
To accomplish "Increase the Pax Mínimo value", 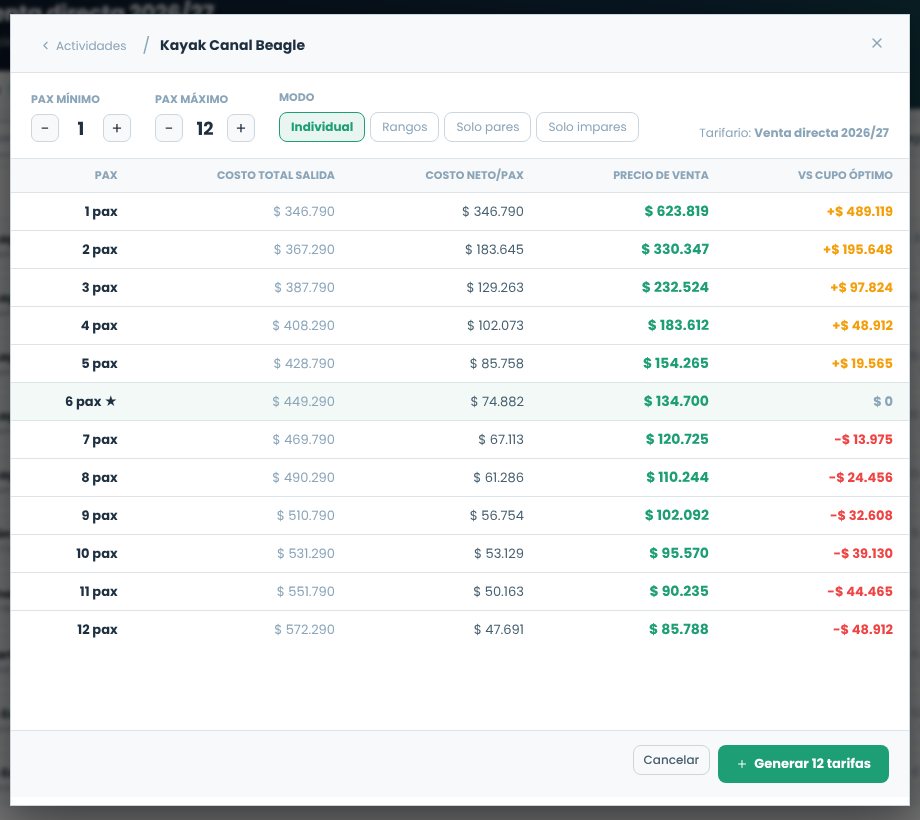I will 117,128.
